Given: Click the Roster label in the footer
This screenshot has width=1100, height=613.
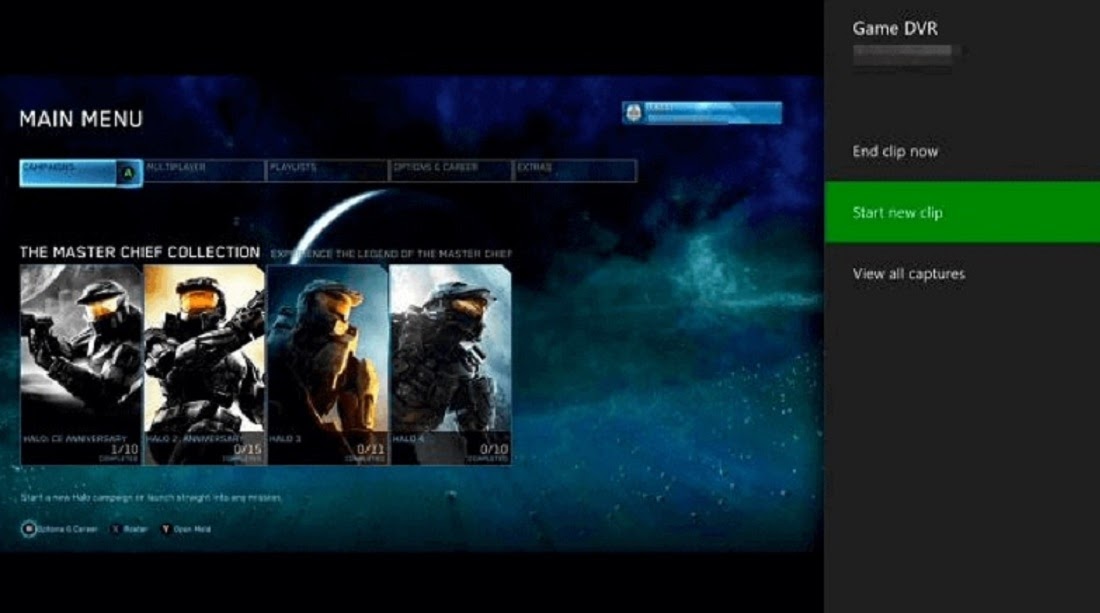Looking at the screenshot, I should (x=135, y=529).
